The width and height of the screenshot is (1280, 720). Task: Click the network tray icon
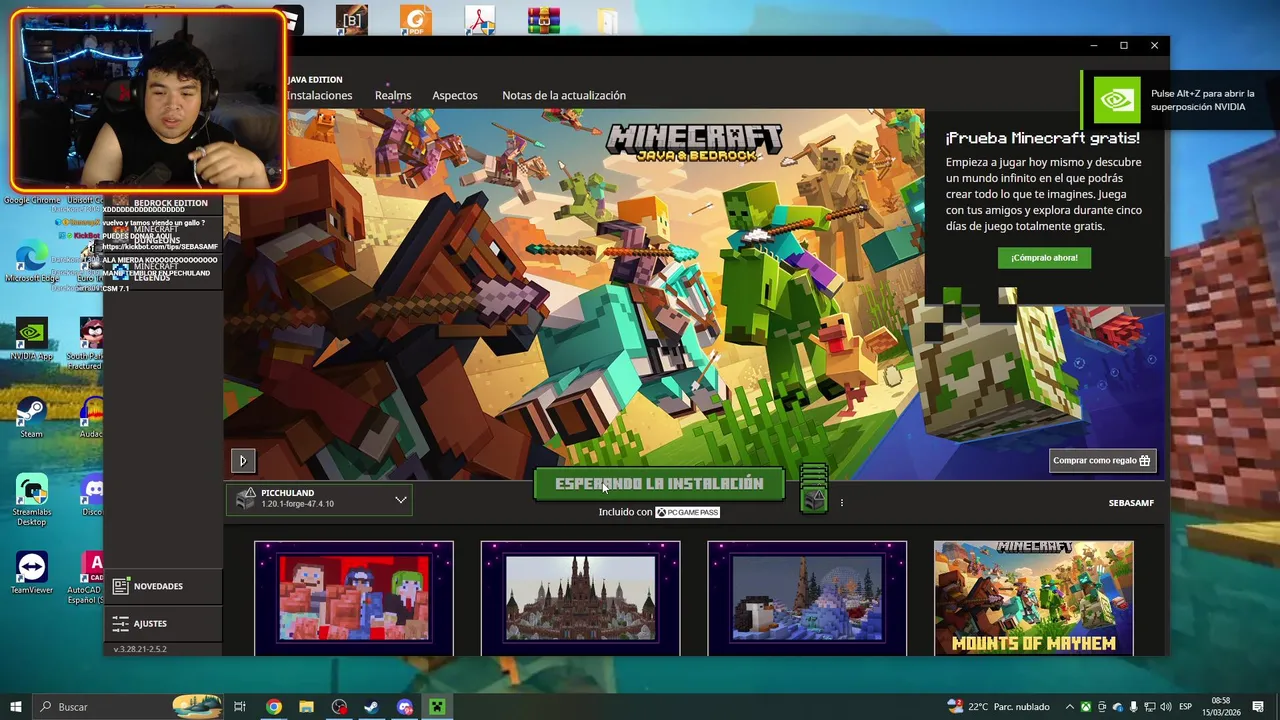point(1150,707)
